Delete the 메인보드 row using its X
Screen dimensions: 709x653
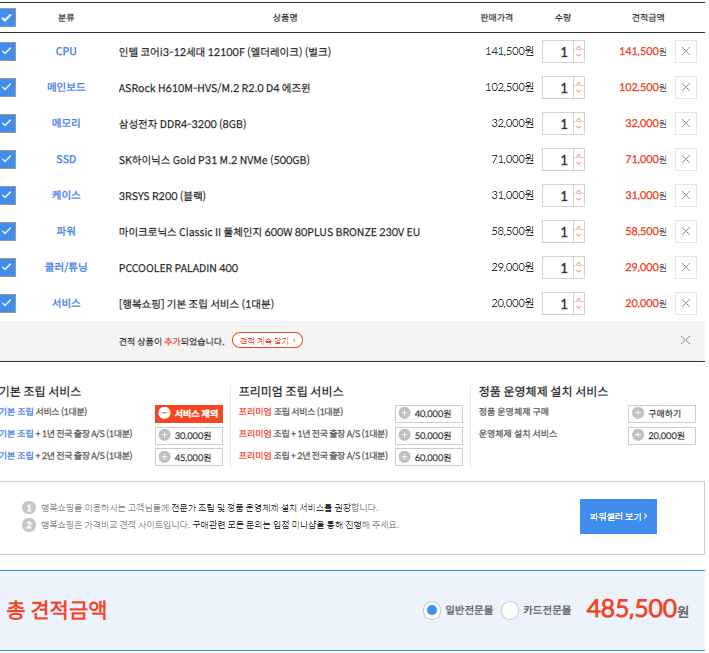(685, 87)
